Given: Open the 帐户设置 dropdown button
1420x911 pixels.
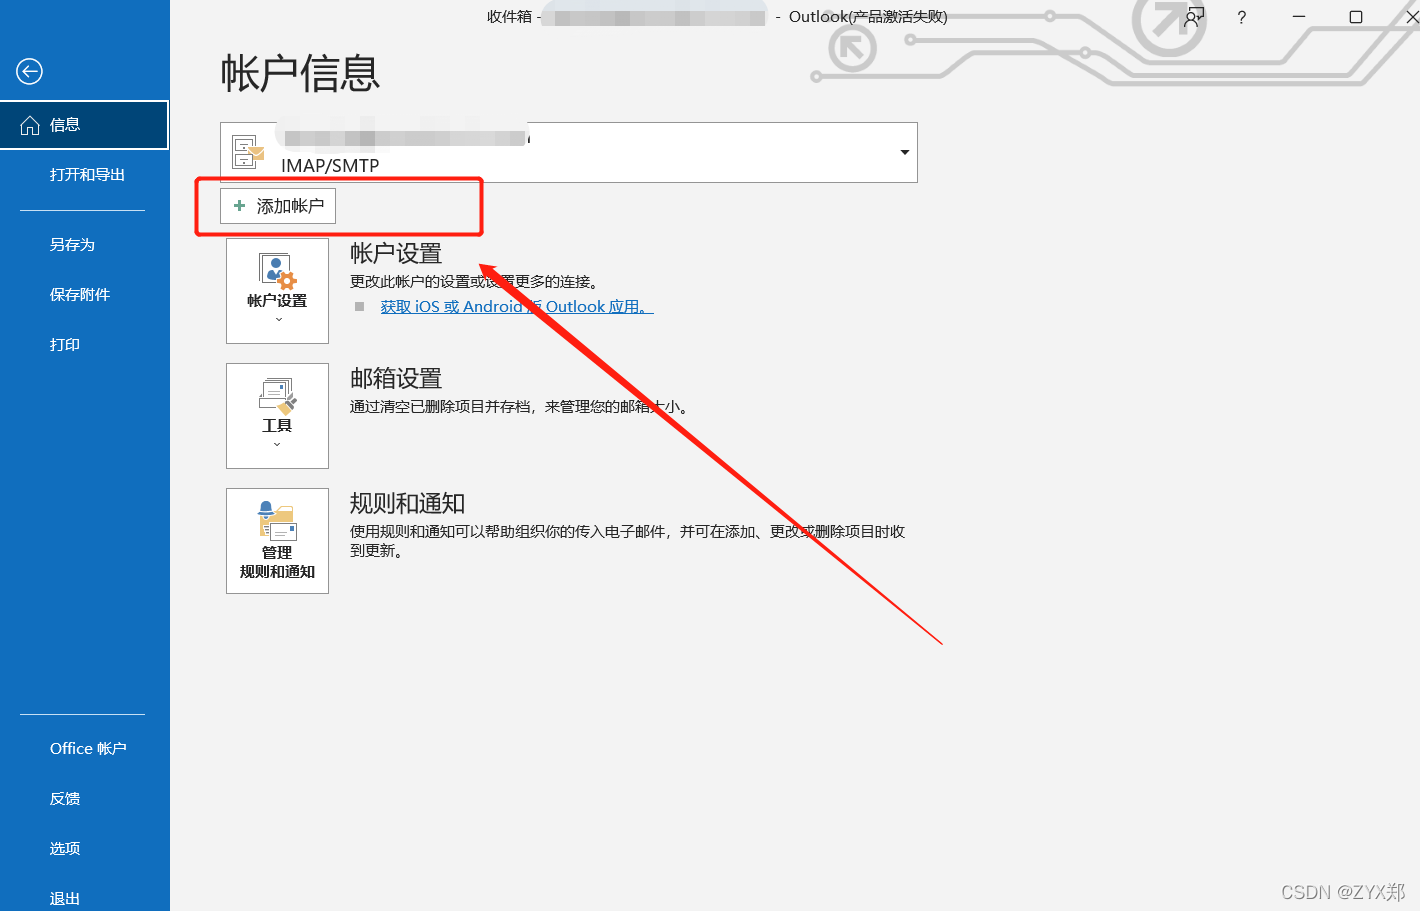Looking at the screenshot, I should (x=277, y=291).
